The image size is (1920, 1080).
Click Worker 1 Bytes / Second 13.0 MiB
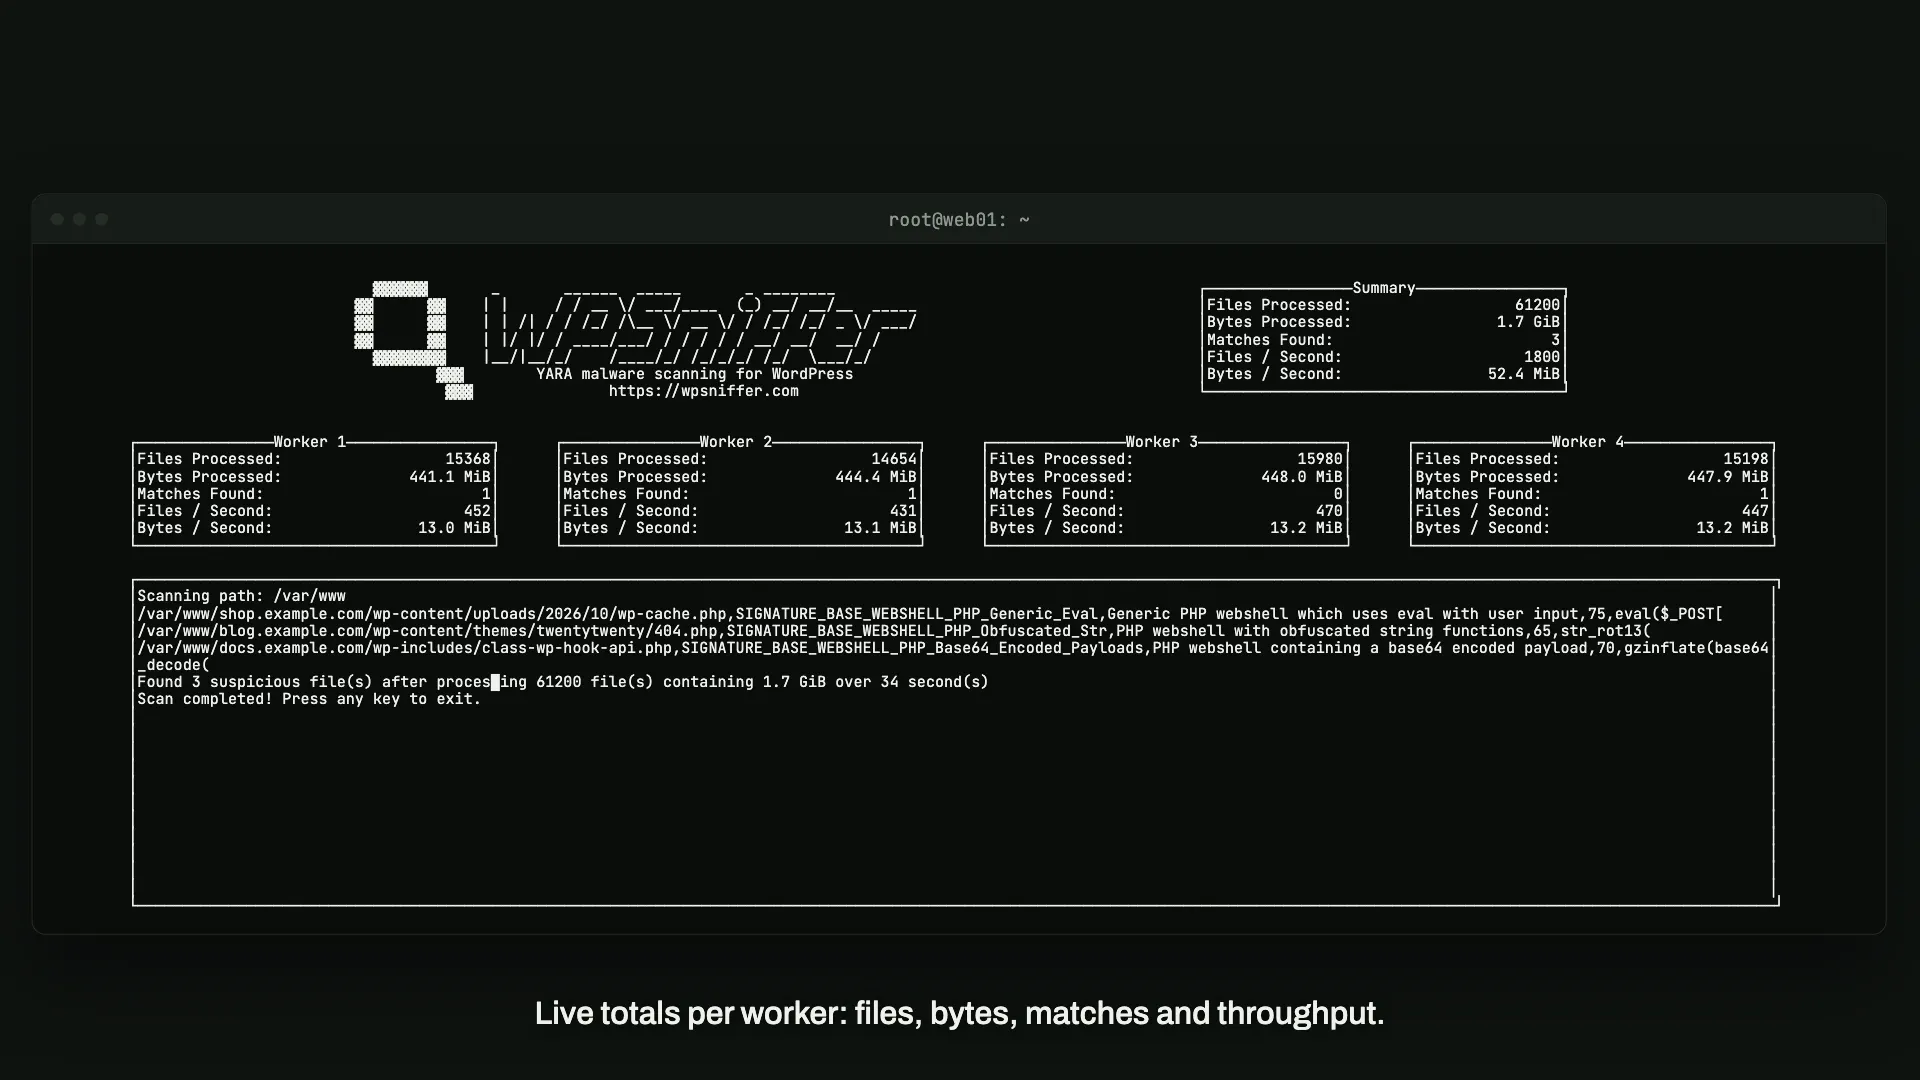(x=454, y=528)
